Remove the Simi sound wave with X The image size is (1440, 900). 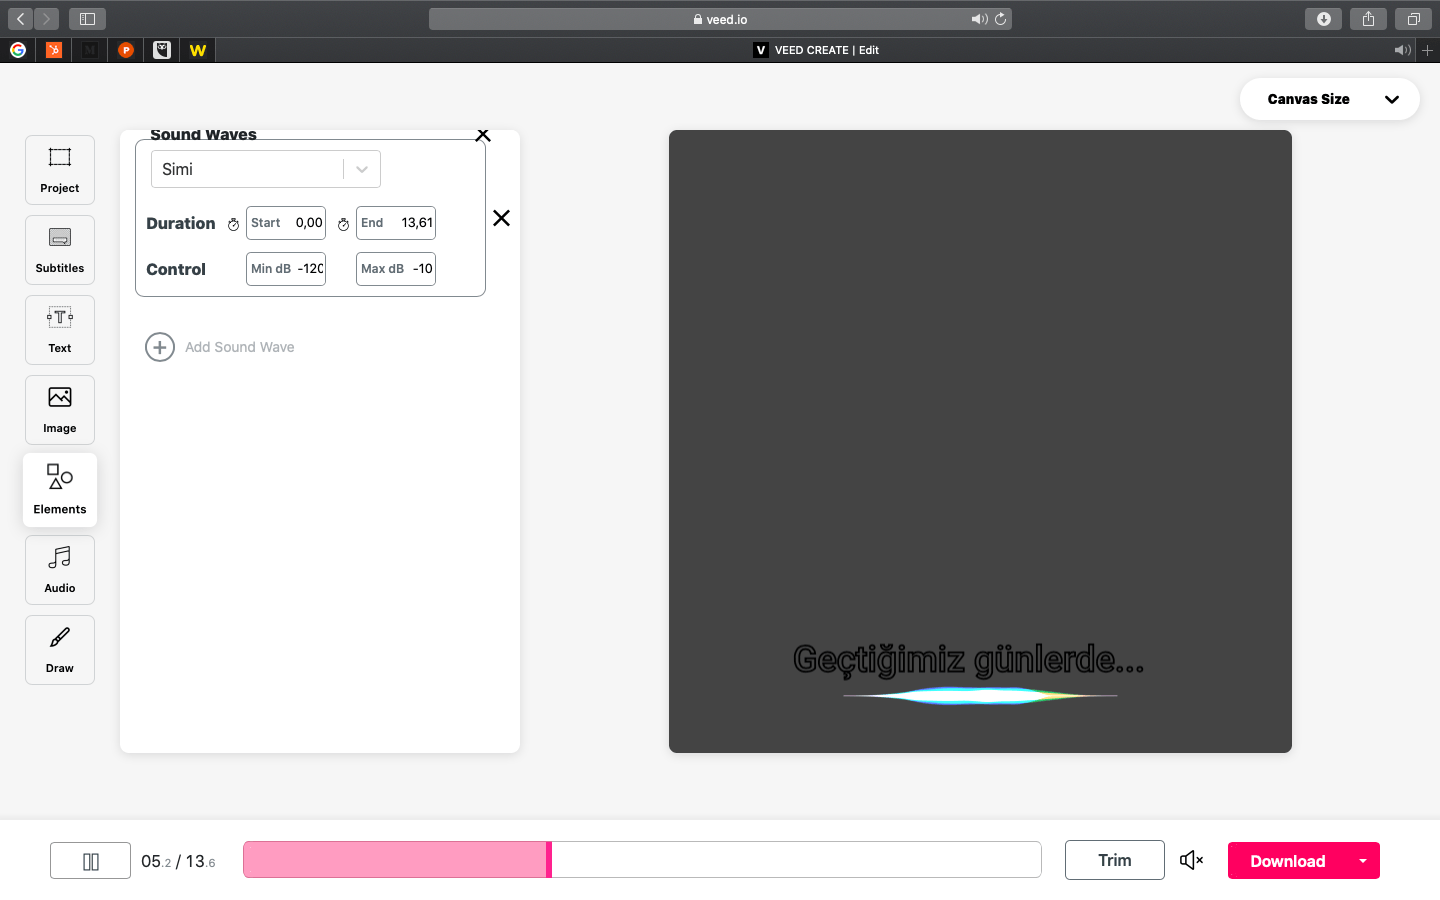[502, 218]
